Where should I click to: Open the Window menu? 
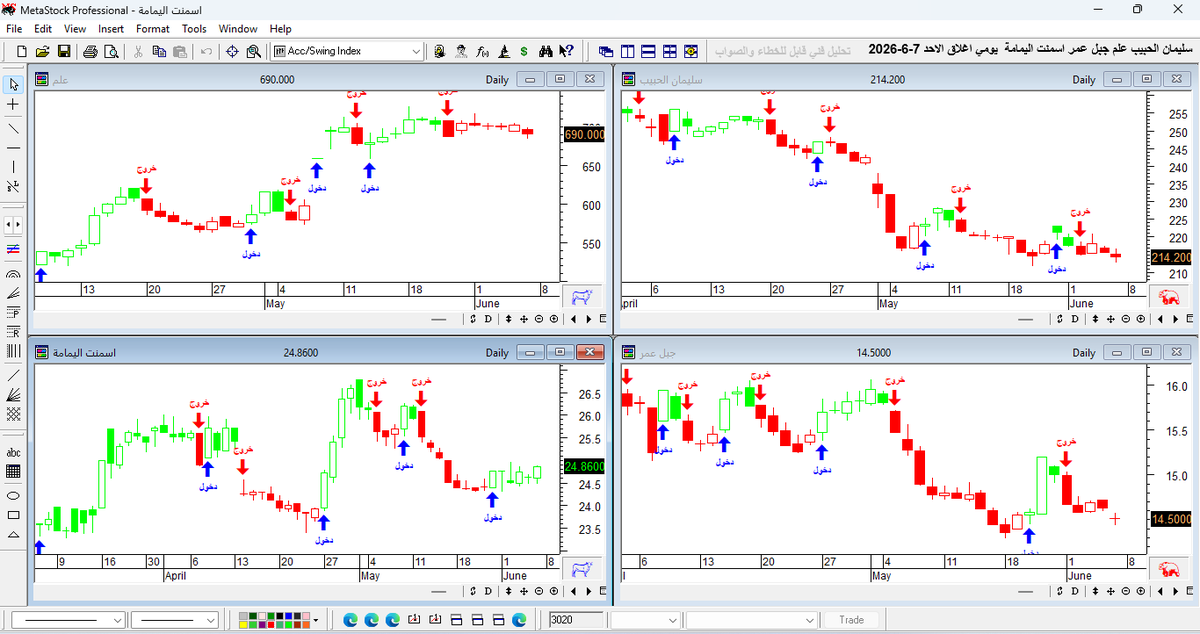238,29
